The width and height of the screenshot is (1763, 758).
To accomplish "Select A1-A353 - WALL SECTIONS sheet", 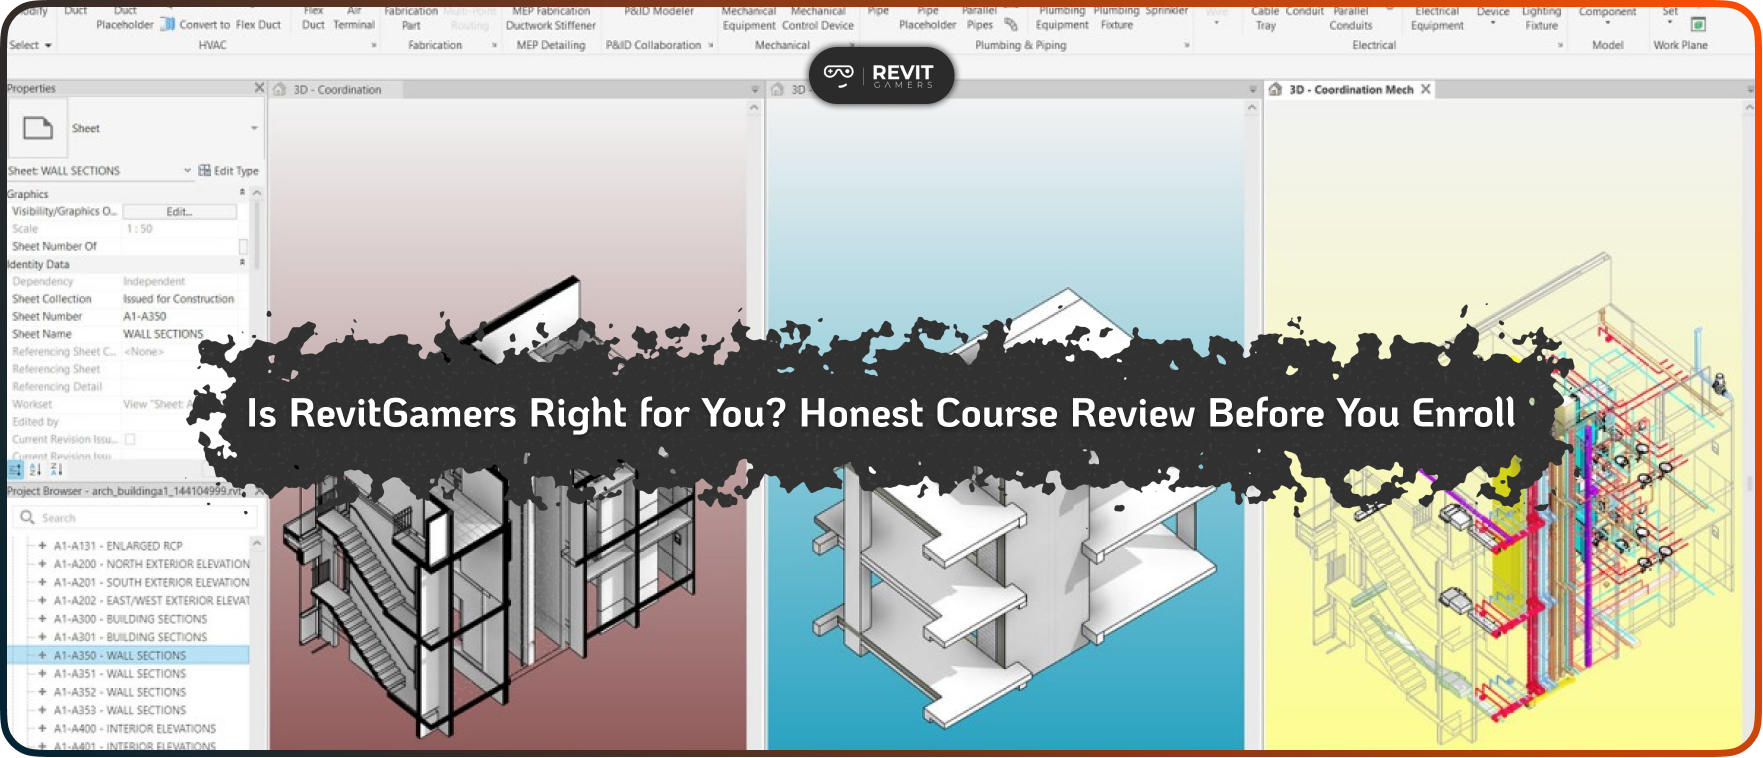I will coord(120,710).
